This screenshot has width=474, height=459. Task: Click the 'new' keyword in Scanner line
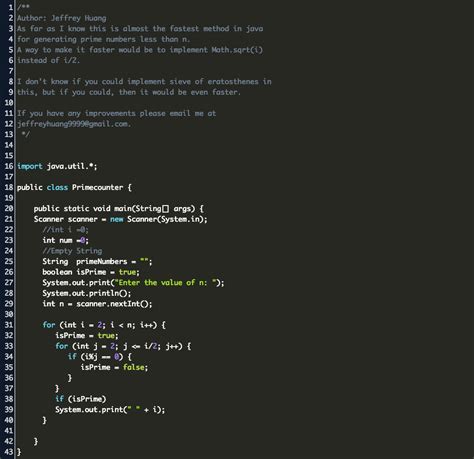tap(117, 219)
